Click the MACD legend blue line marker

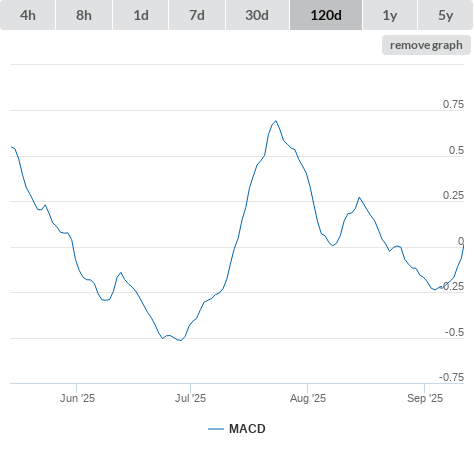[216, 429]
